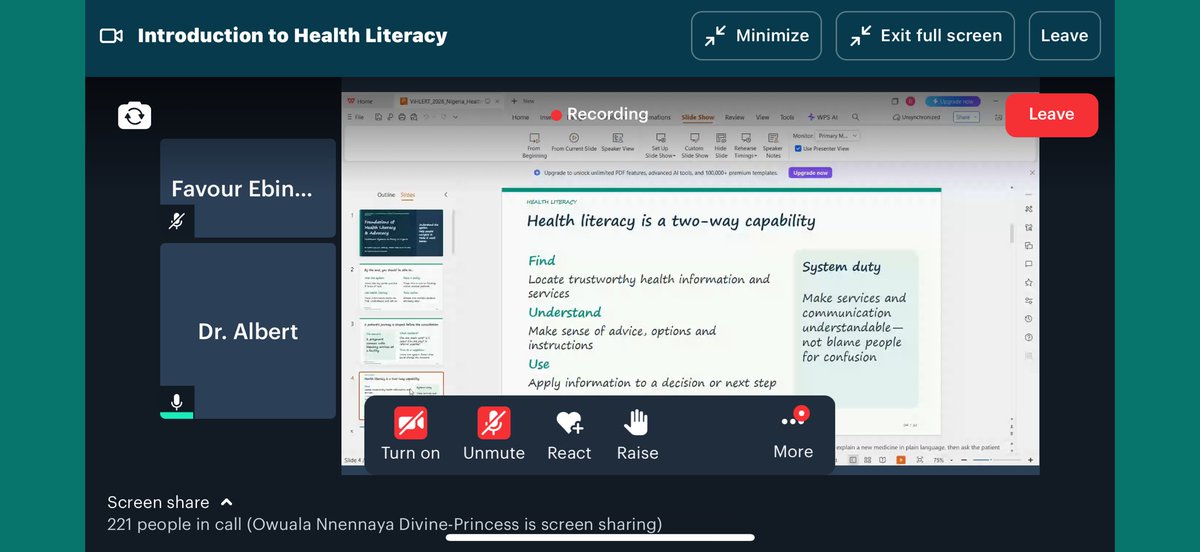Switch to Slides pane tab

408,195
